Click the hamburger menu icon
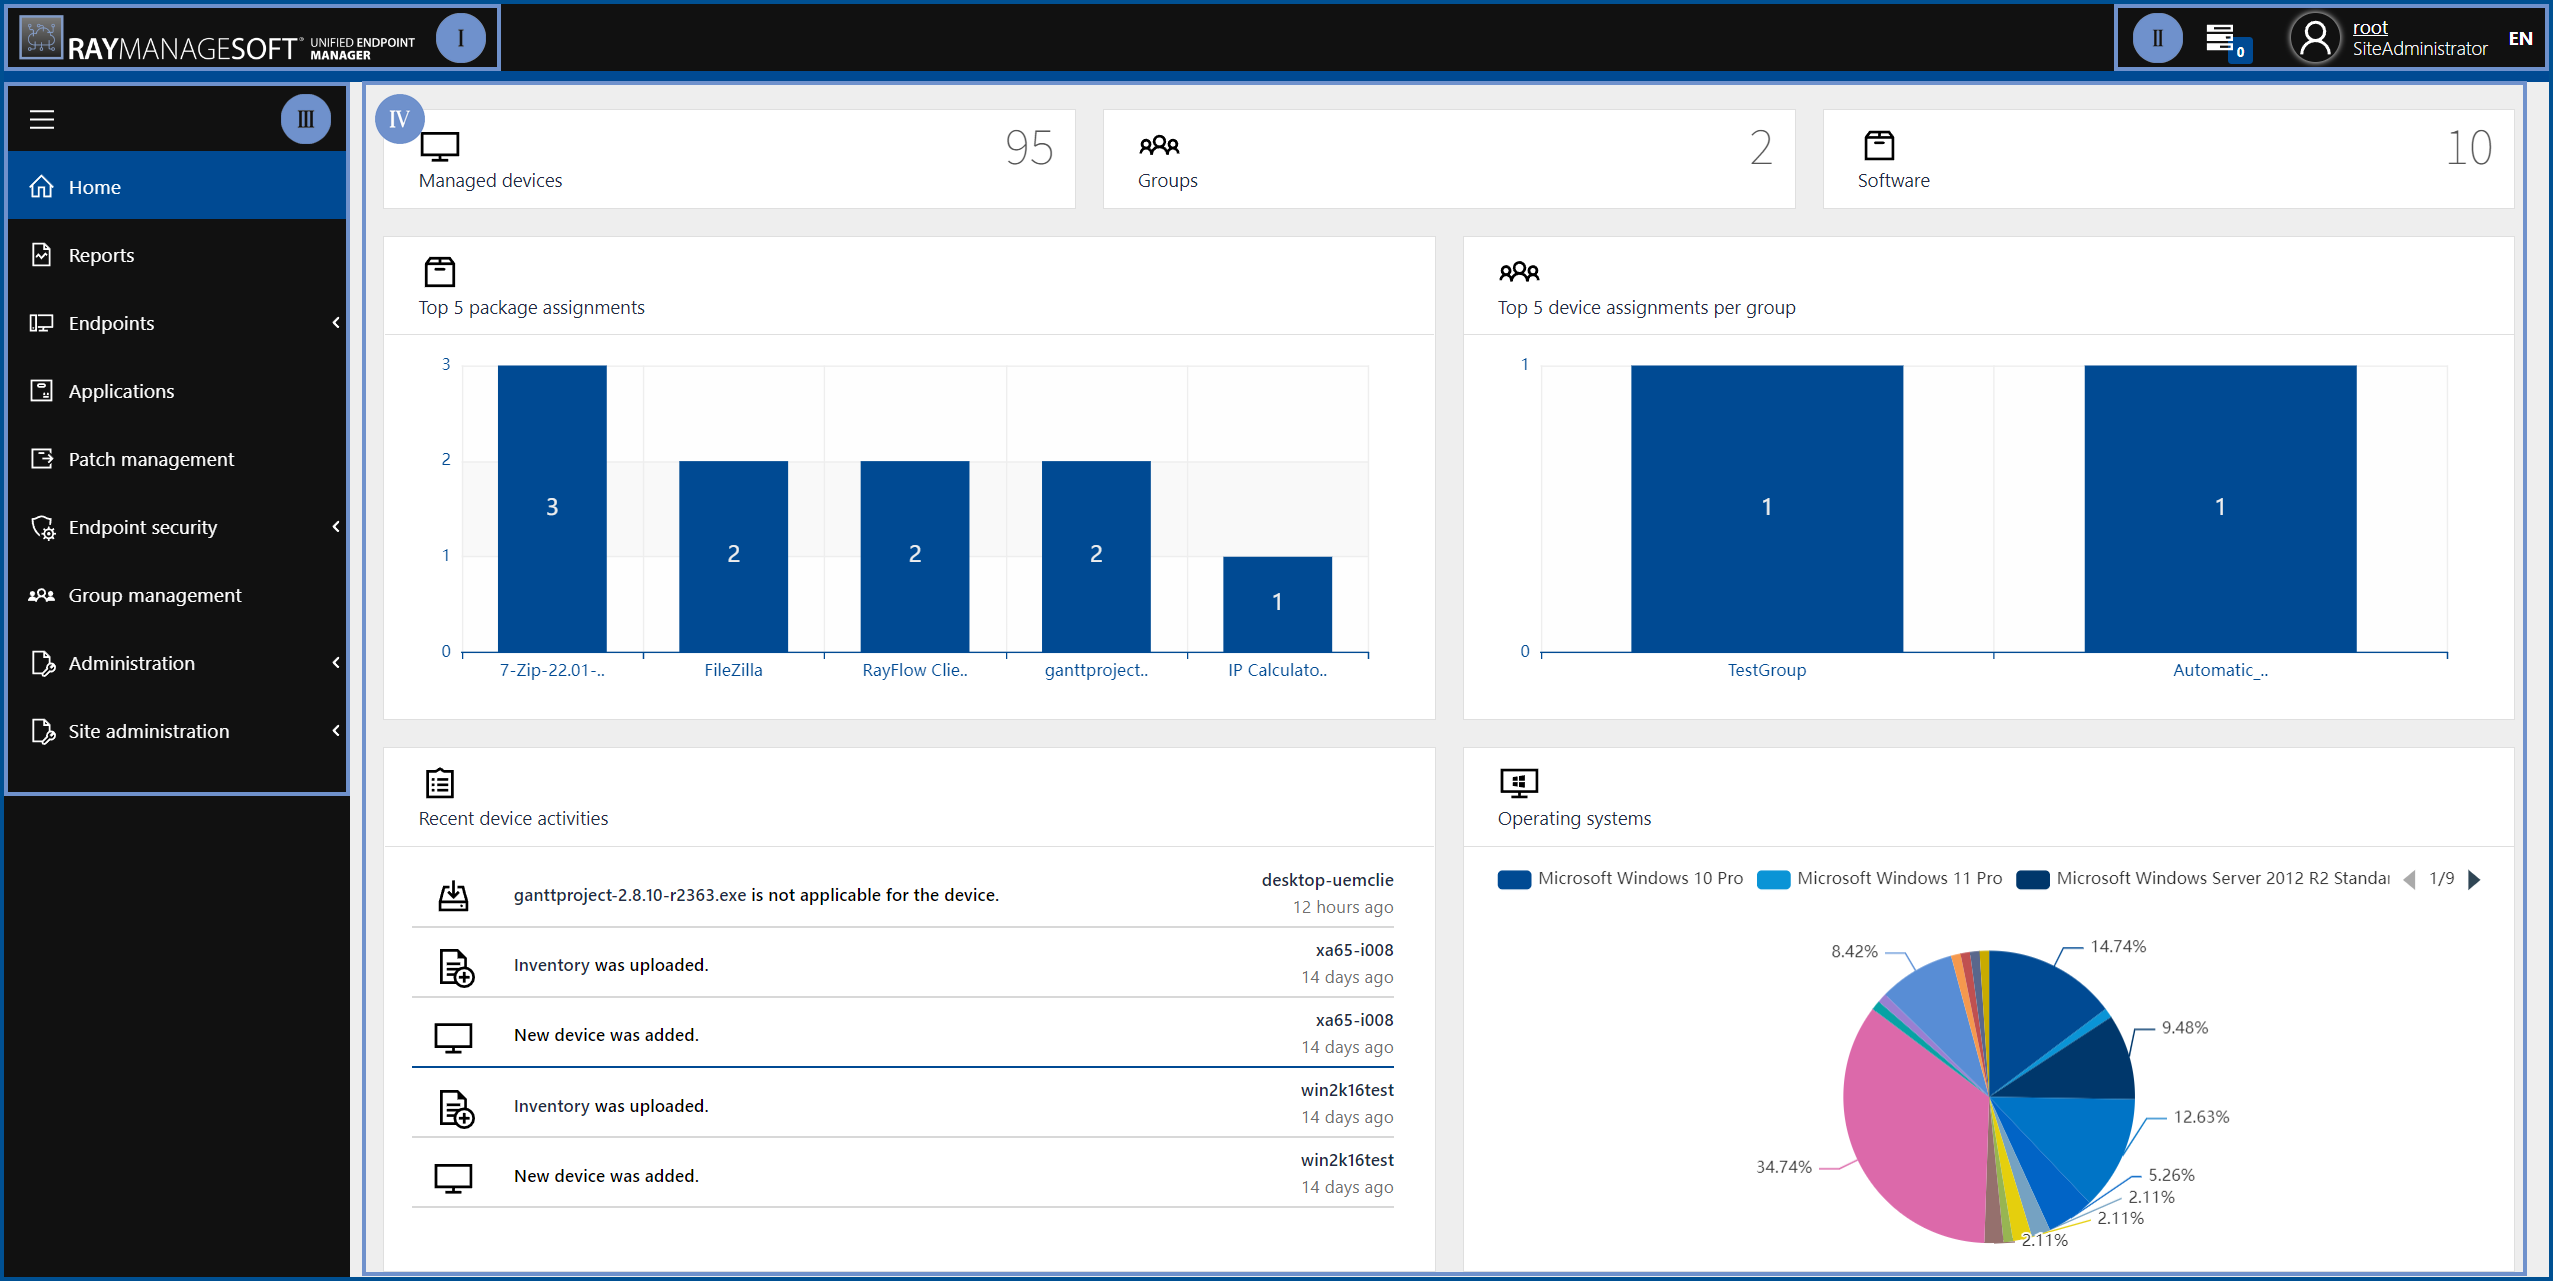This screenshot has width=2553, height=1281. click(x=42, y=120)
